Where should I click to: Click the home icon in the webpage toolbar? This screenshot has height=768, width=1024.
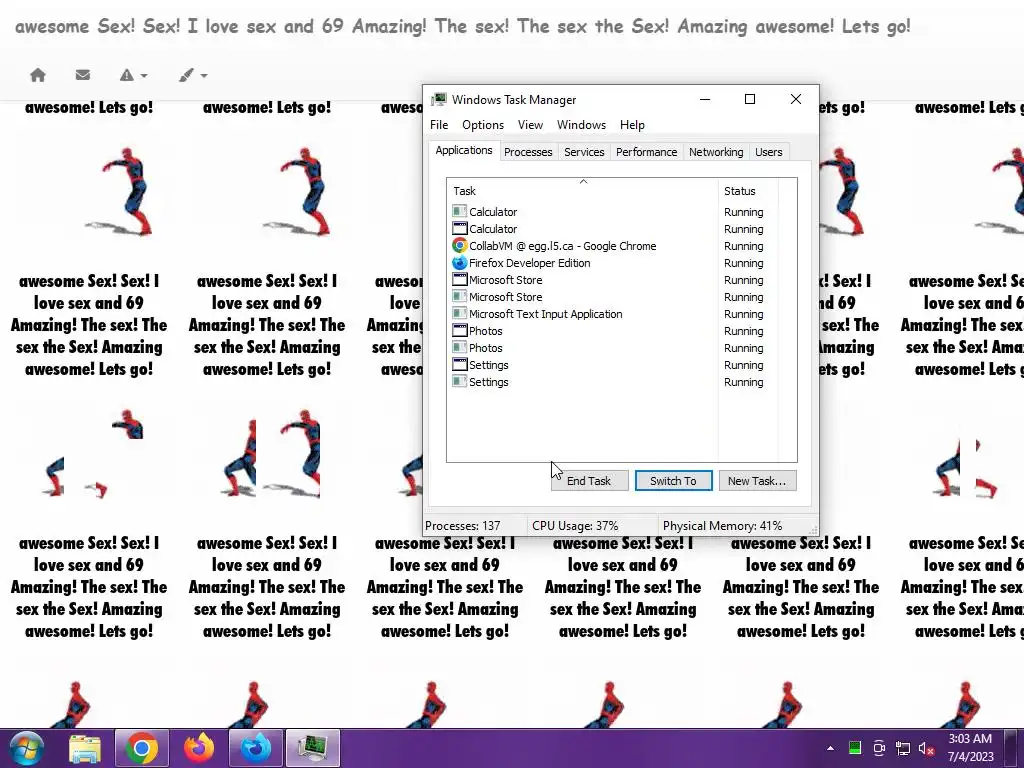click(38, 75)
